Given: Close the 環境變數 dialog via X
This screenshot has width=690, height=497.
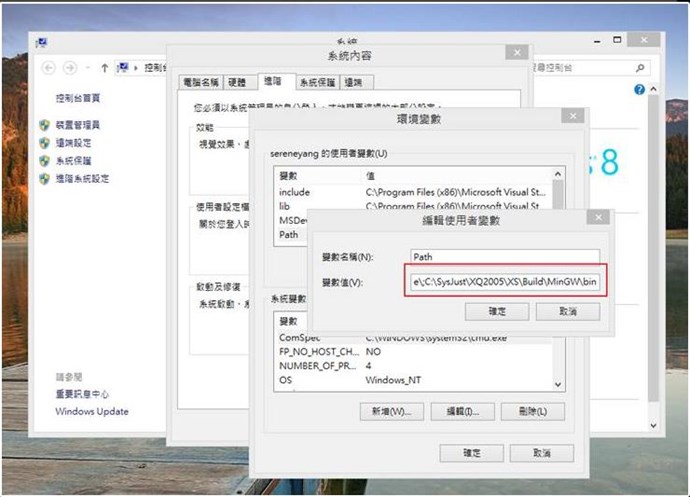Looking at the screenshot, I should point(573,116).
